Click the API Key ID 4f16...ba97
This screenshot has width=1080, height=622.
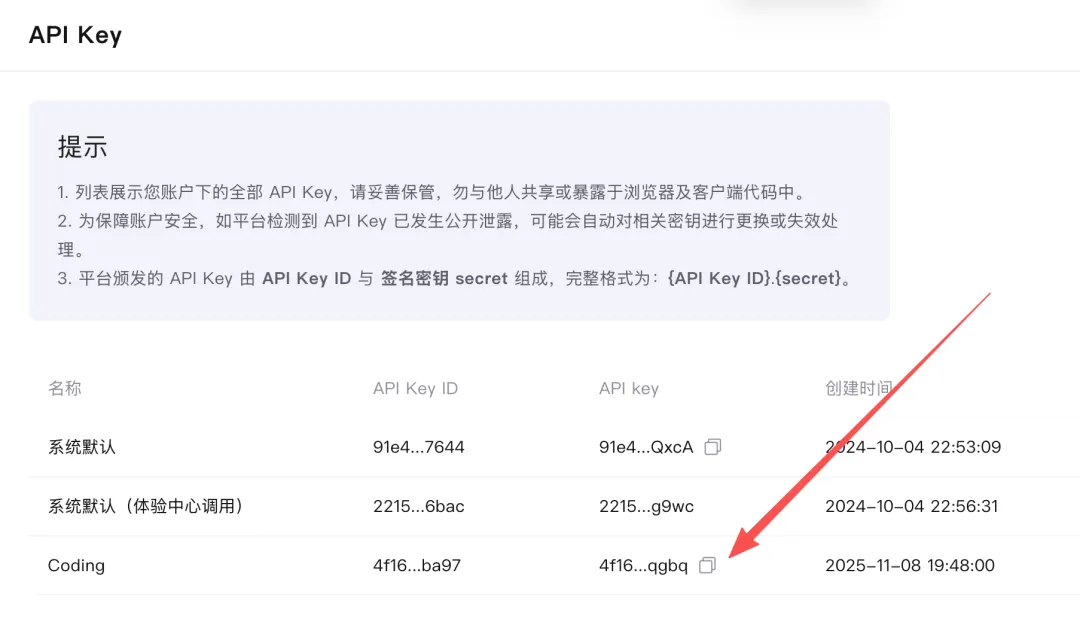click(416, 565)
